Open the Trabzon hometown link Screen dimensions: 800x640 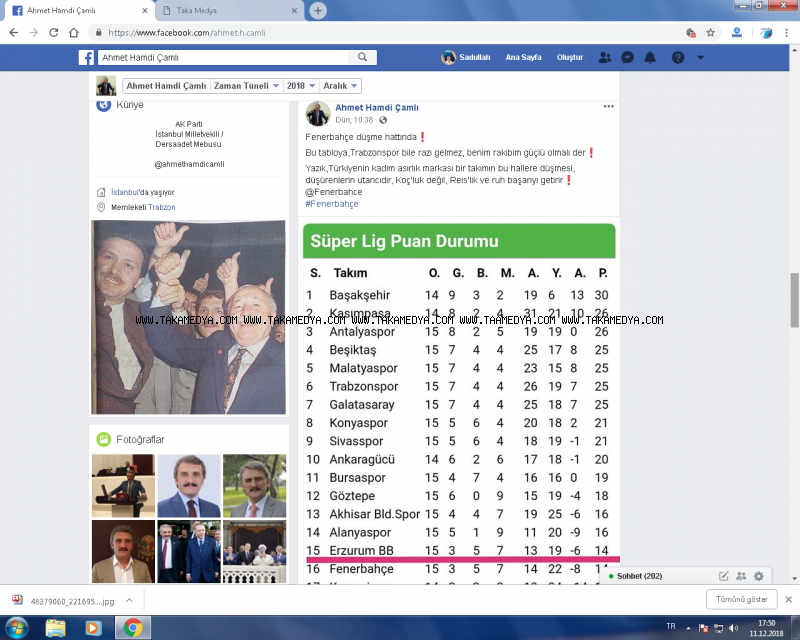tap(162, 207)
